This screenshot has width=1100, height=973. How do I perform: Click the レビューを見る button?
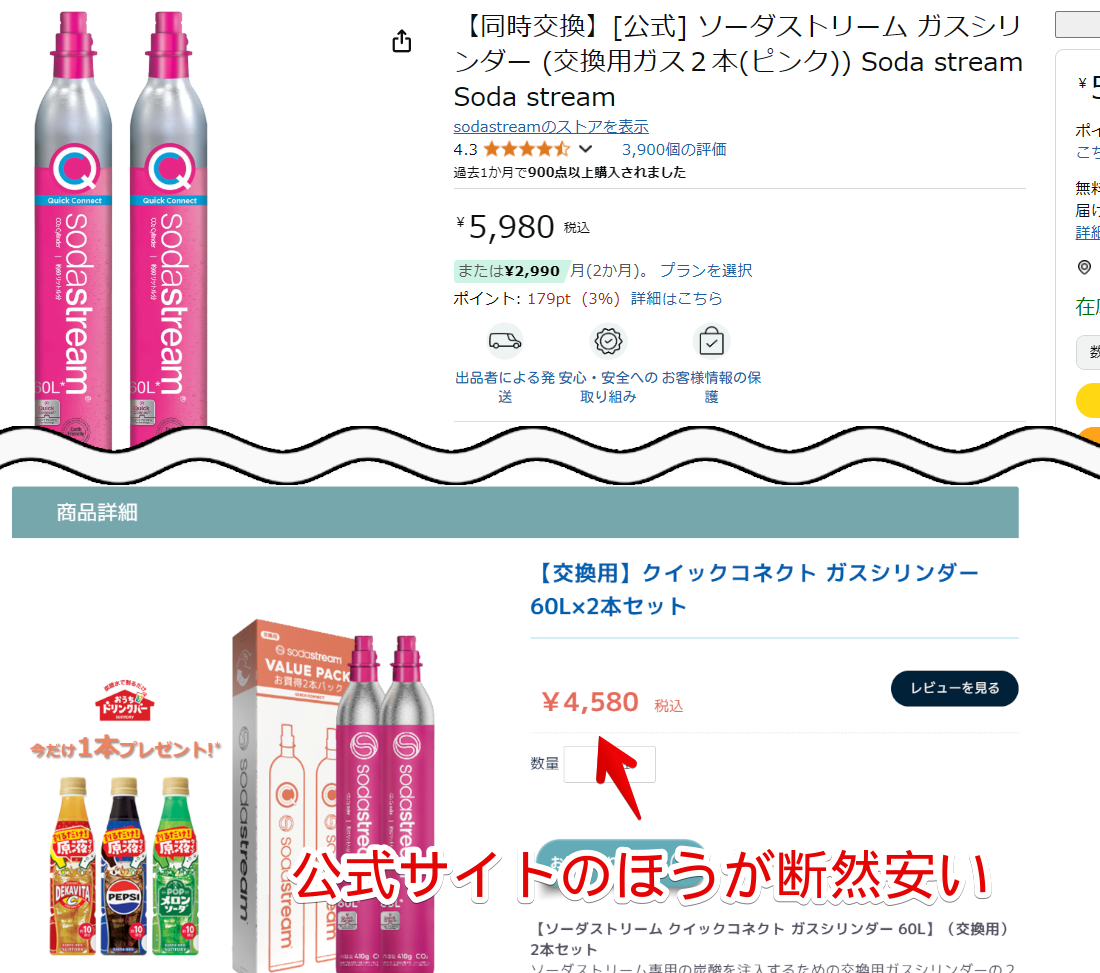pos(954,688)
